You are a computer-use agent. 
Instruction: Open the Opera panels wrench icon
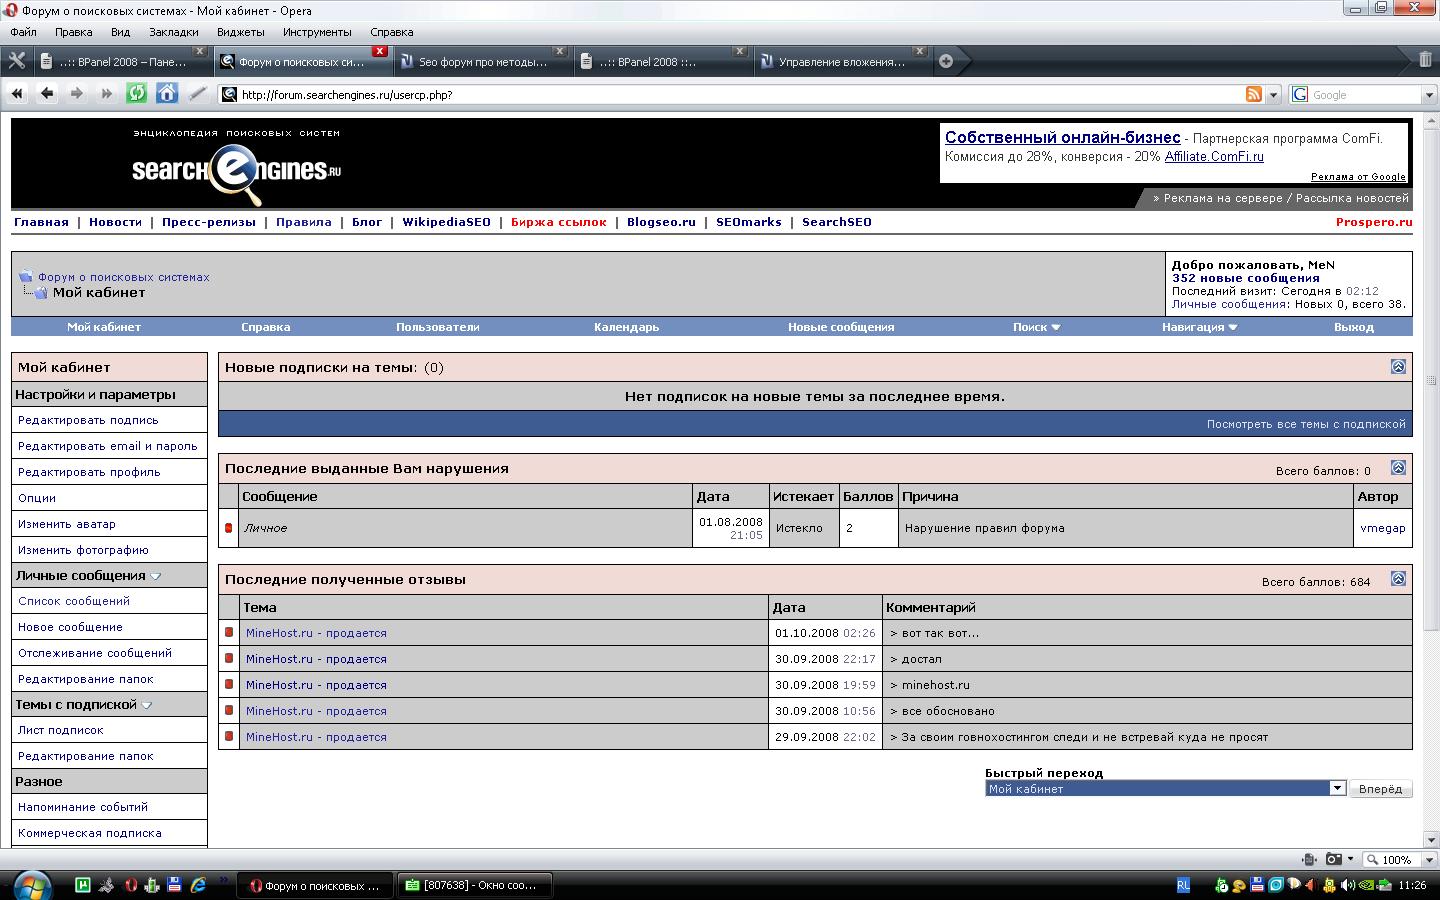pyautogui.click(x=17, y=61)
